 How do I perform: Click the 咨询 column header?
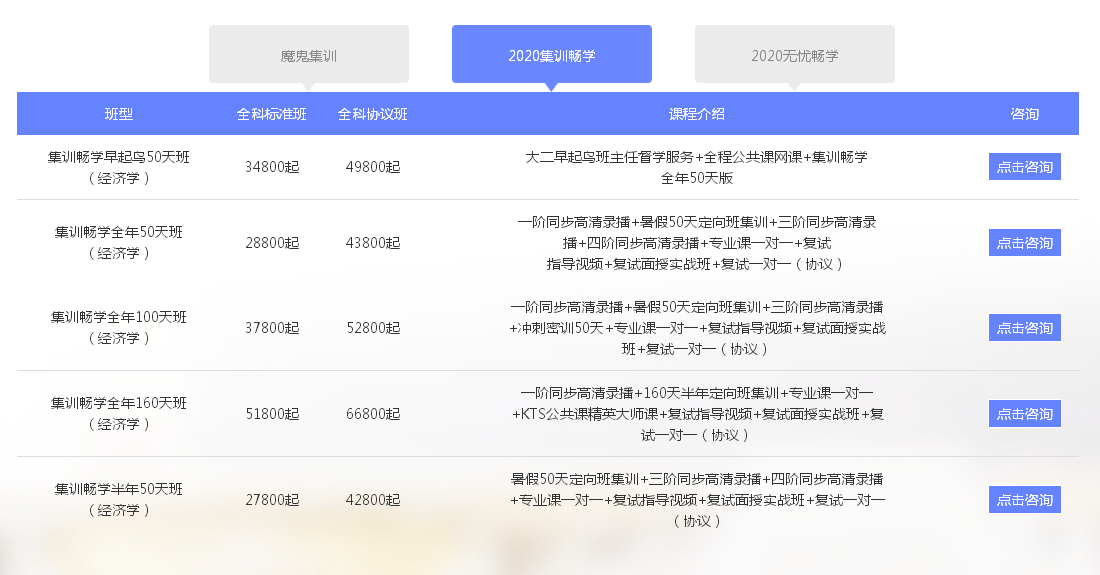click(1024, 114)
